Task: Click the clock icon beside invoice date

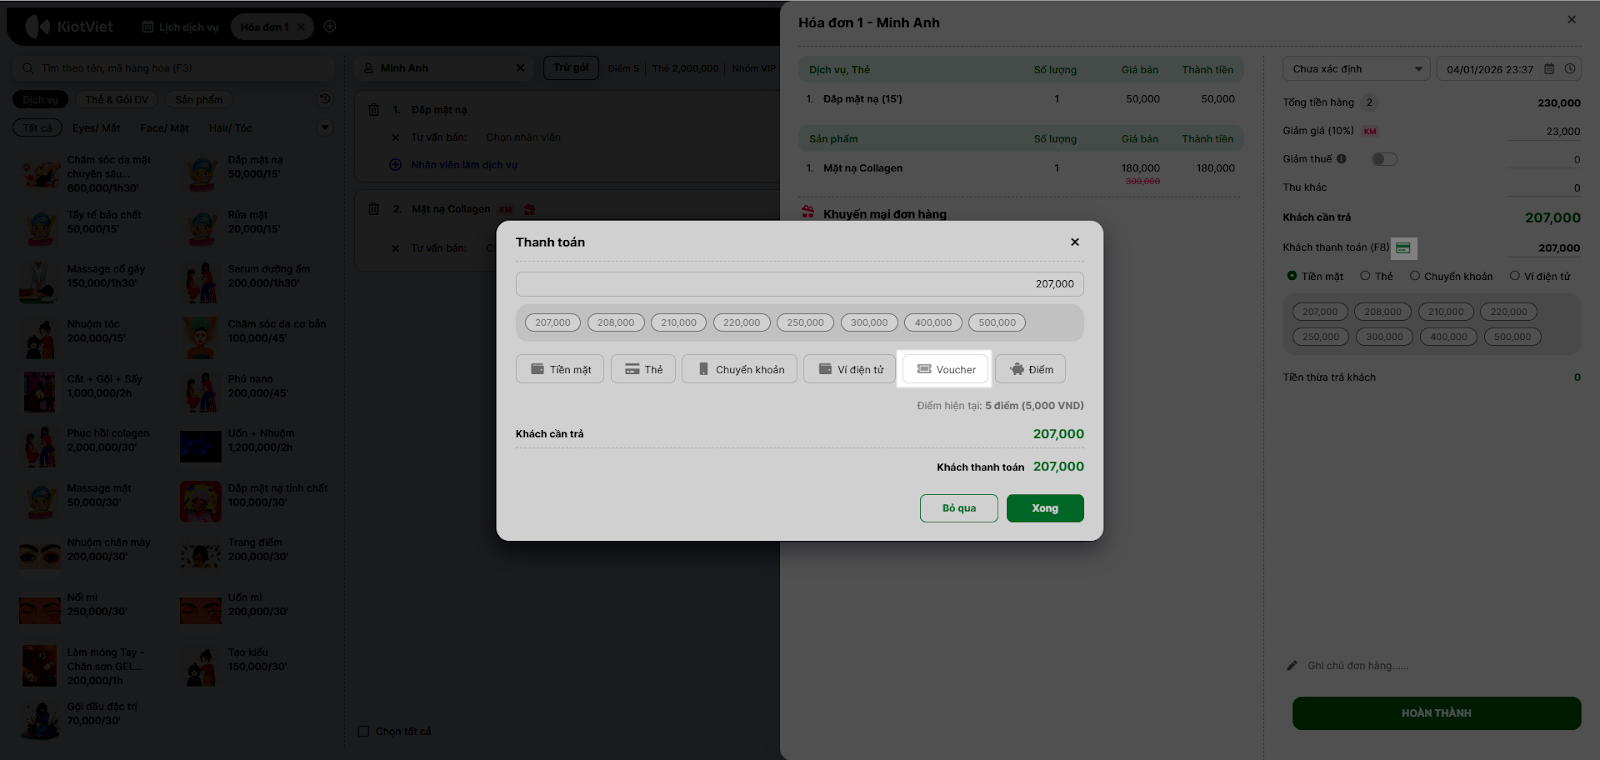Action: (1570, 69)
